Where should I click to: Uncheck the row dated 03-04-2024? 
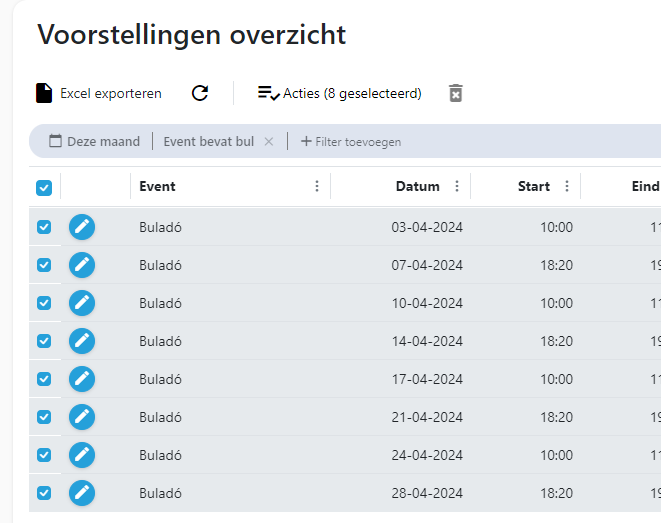point(44,227)
